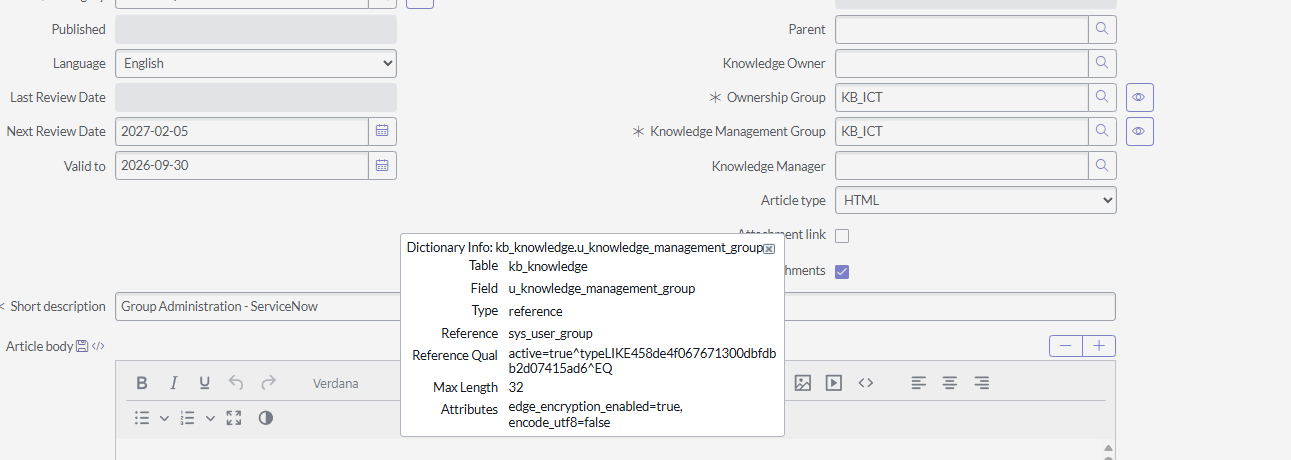Click into the Valid to date field
The height and width of the screenshot is (460, 1291).
(241, 165)
